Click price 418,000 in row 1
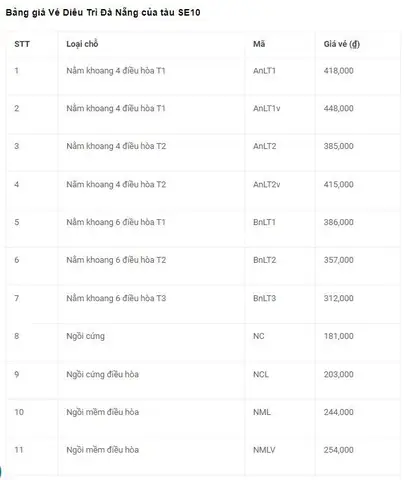The image size is (407, 480). pos(339,71)
